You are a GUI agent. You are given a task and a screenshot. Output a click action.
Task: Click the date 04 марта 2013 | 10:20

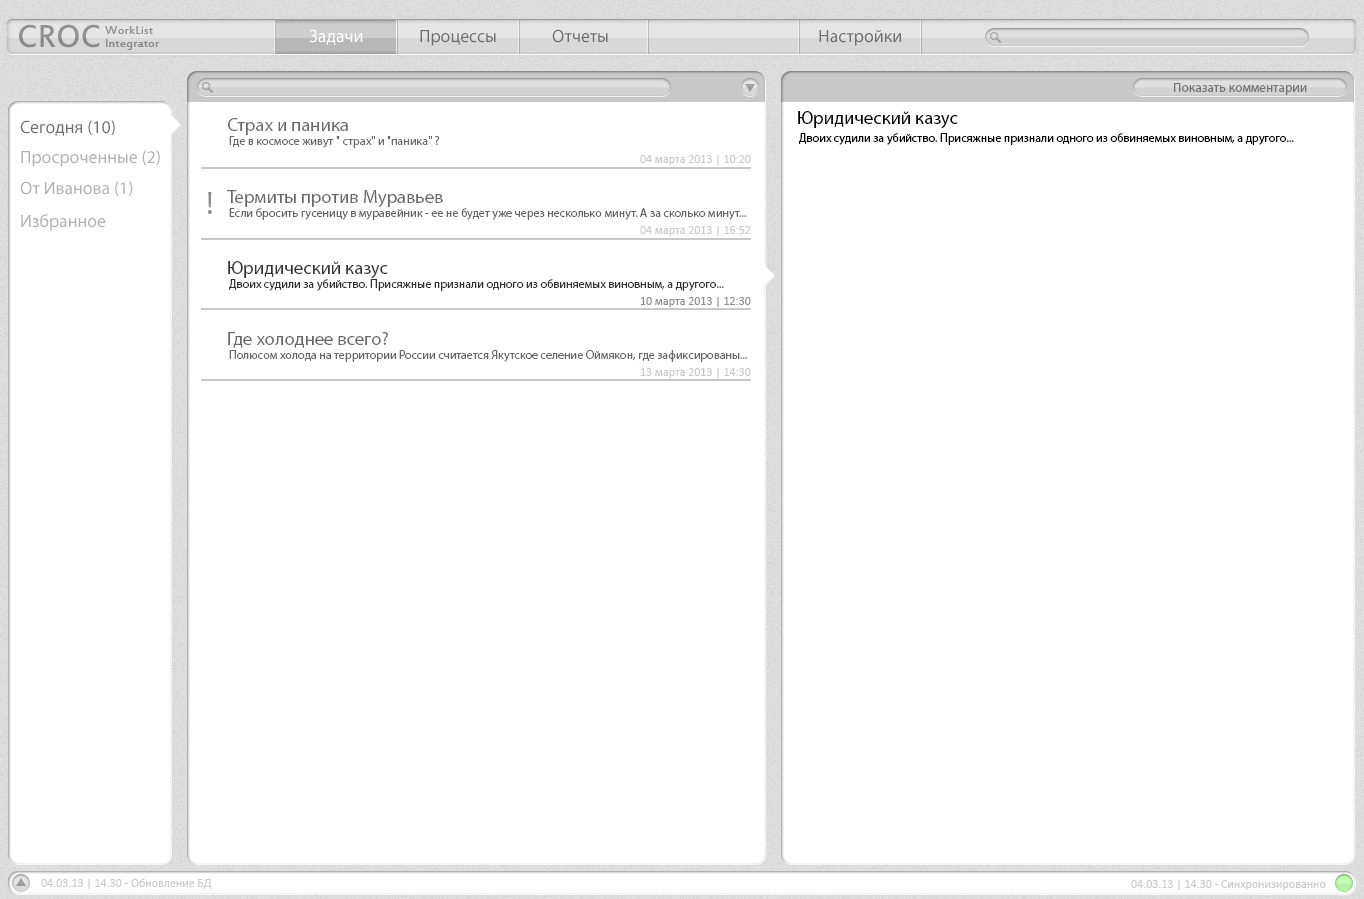pos(695,159)
